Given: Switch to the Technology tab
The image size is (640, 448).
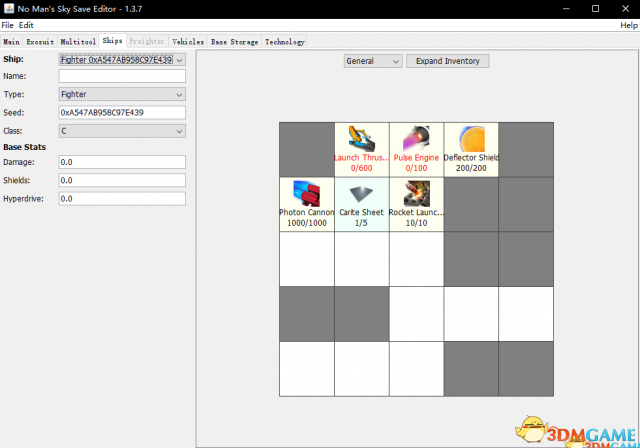Looking at the screenshot, I should pos(284,42).
